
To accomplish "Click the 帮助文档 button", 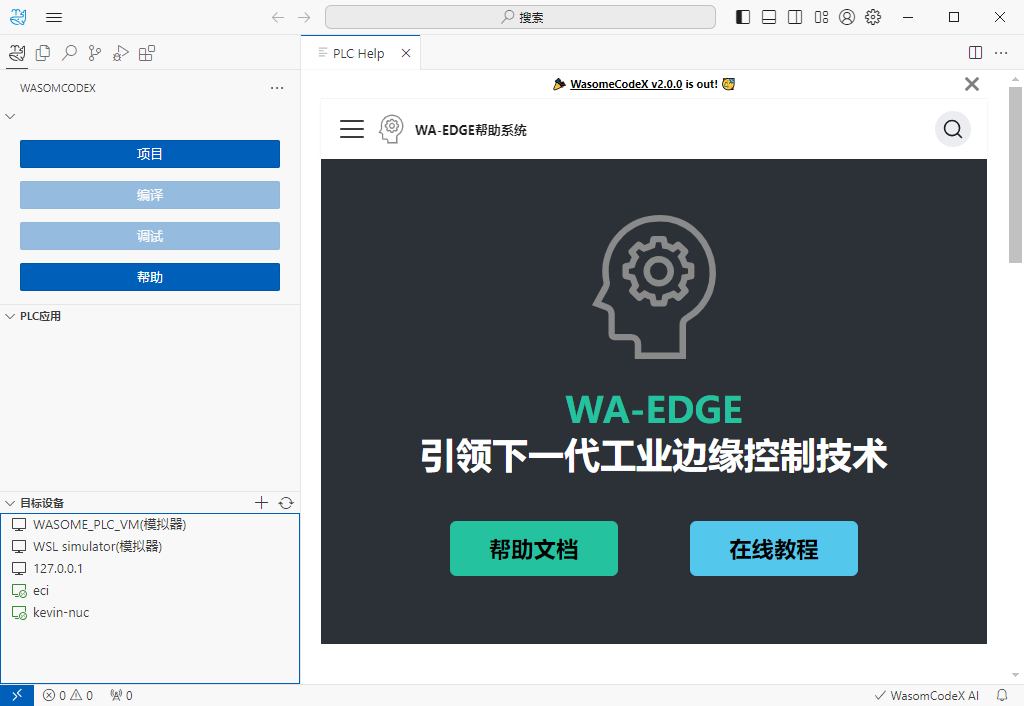I will [534, 549].
